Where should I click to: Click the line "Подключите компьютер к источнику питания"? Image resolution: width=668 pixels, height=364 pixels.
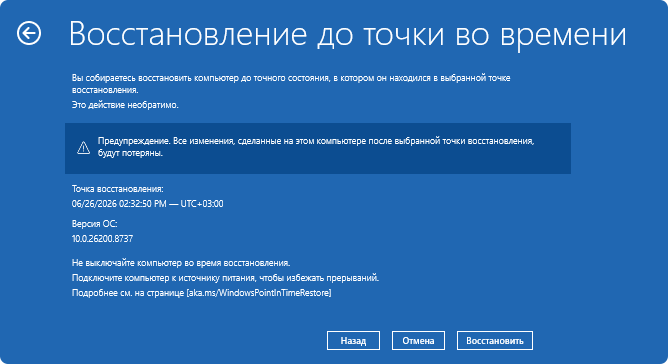point(225,278)
